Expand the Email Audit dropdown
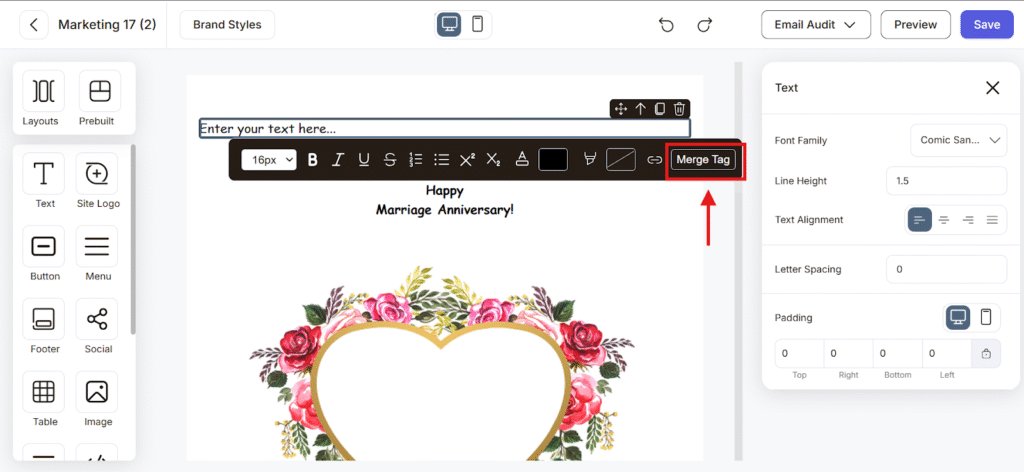 pos(815,25)
